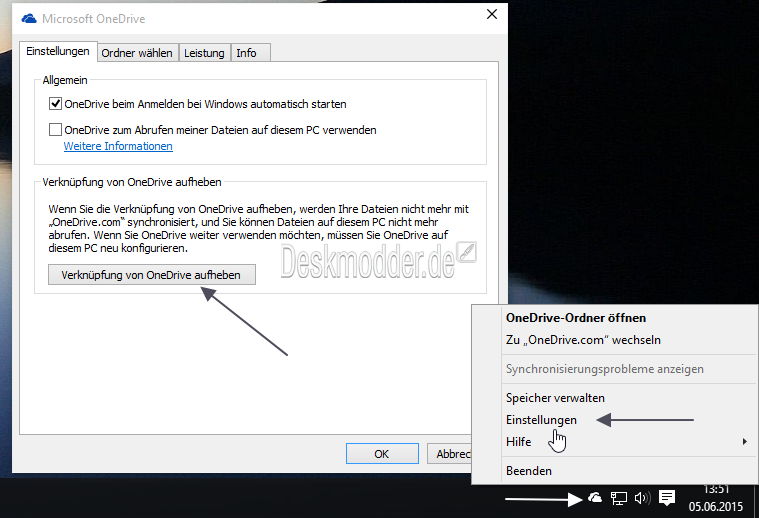Switch to the Ordner wählen tab

(x=137, y=53)
